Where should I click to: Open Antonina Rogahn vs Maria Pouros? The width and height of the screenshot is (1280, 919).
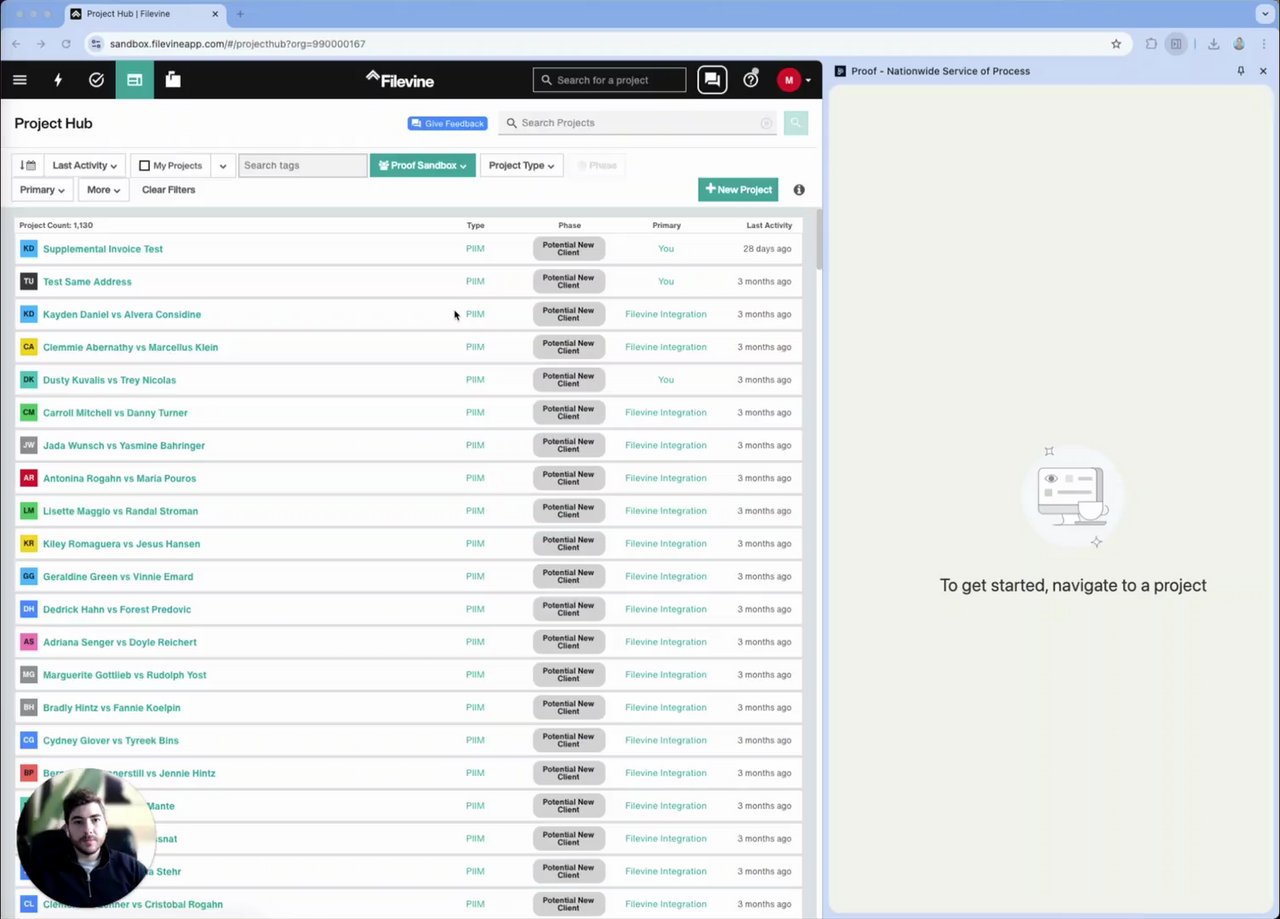coord(119,478)
